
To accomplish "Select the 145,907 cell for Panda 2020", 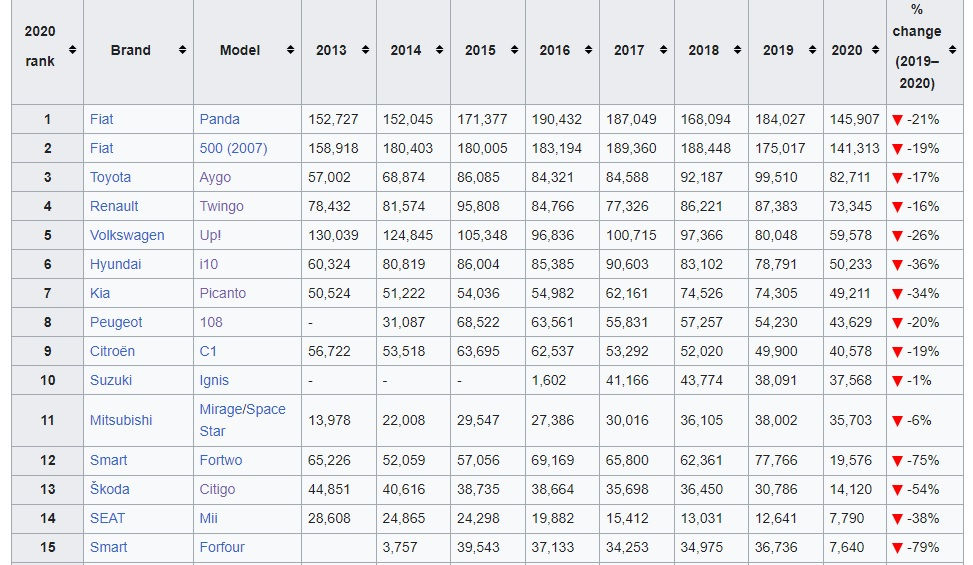I will coord(854,119).
